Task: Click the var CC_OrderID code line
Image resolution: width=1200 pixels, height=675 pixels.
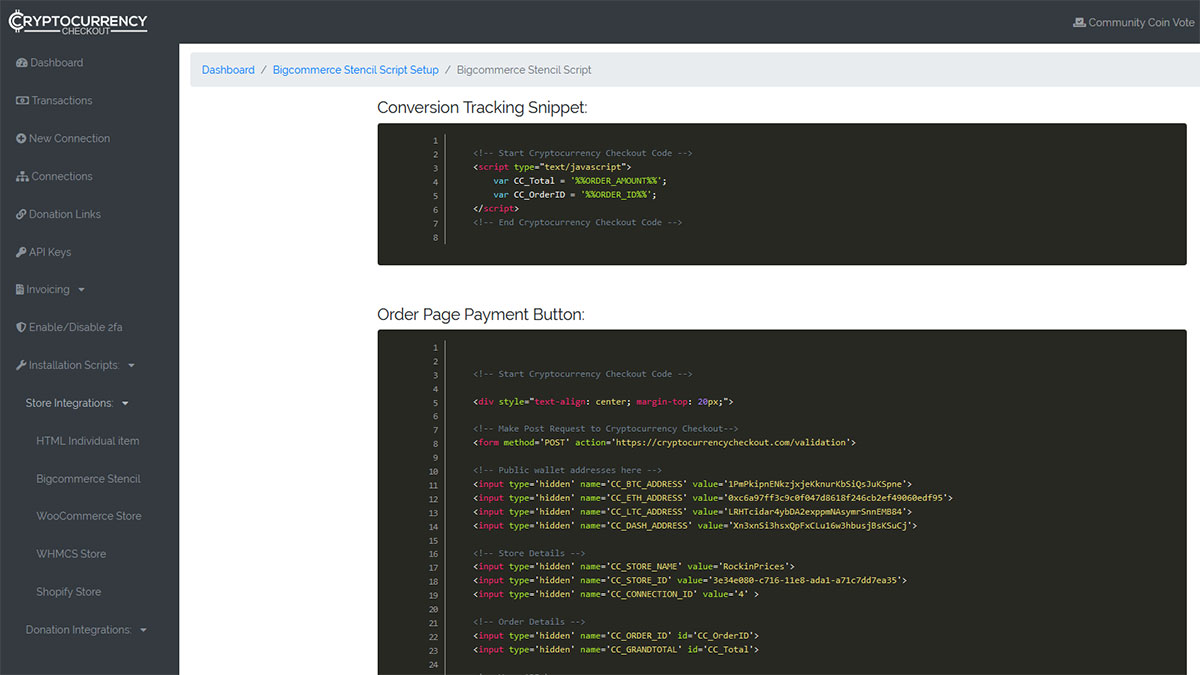Action: [x=573, y=195]
